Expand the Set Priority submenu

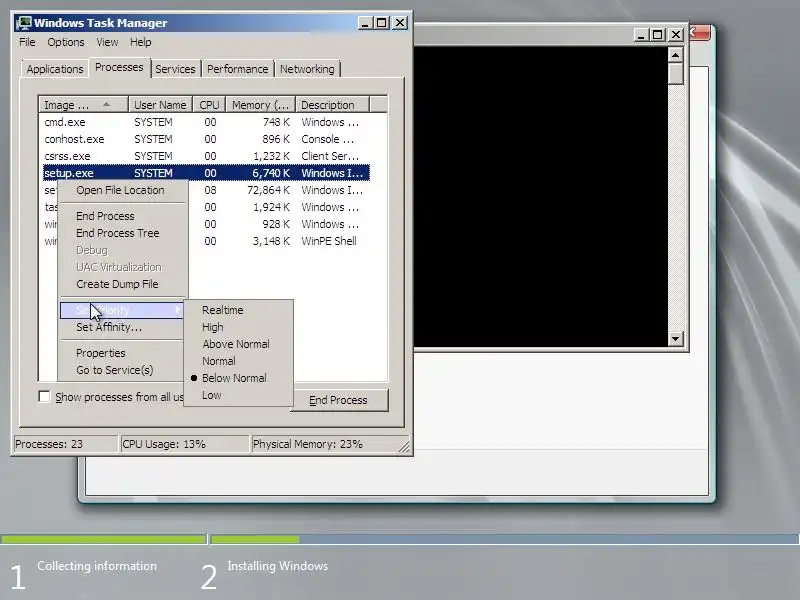[121, 310]
